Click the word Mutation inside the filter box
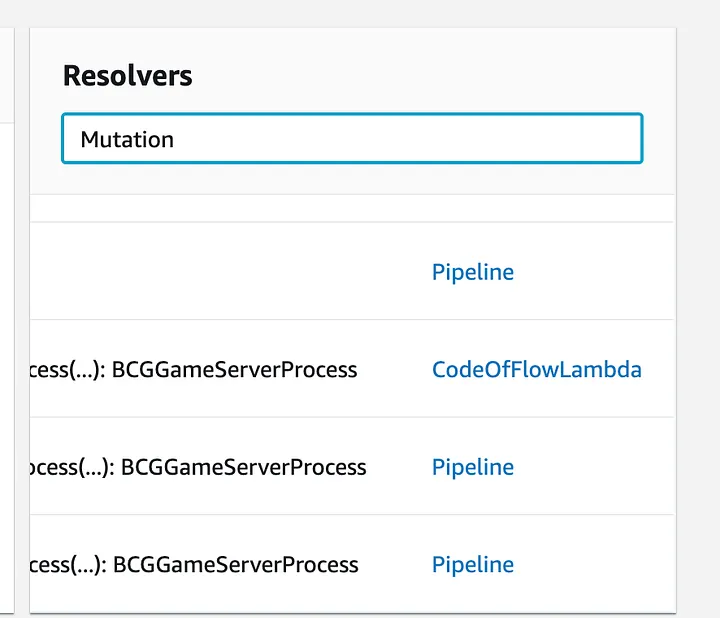This screenshot has height=618, width=720. [x=127, y=139]
